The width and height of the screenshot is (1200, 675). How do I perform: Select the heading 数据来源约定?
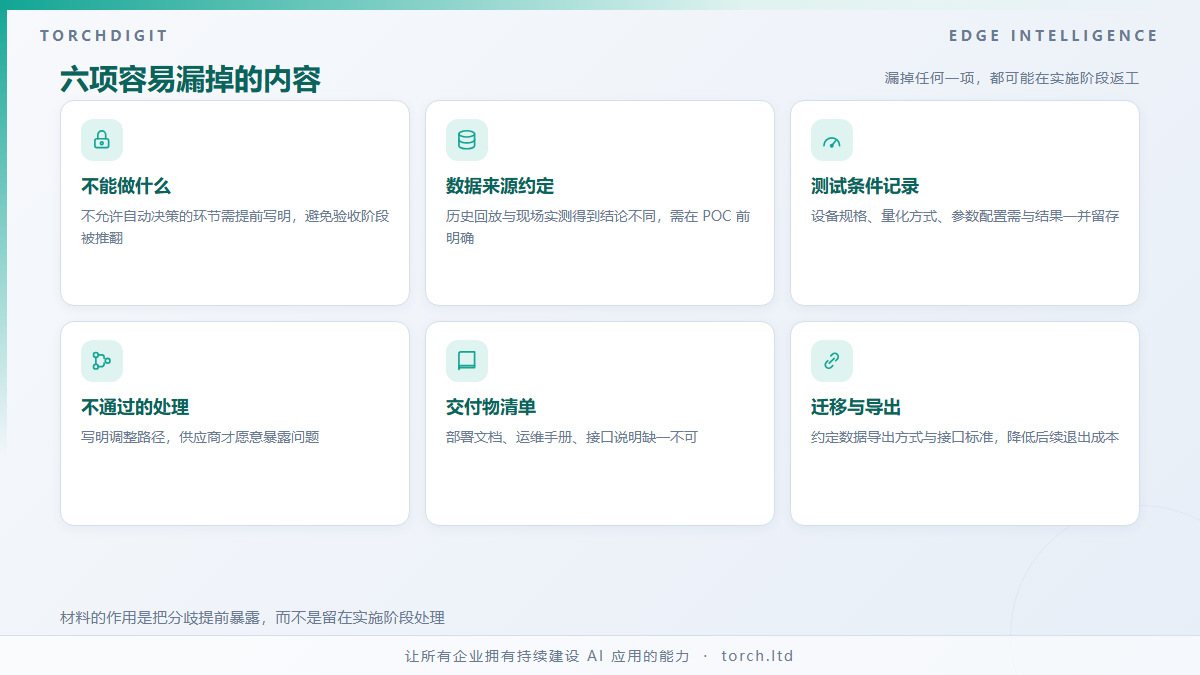500,187
